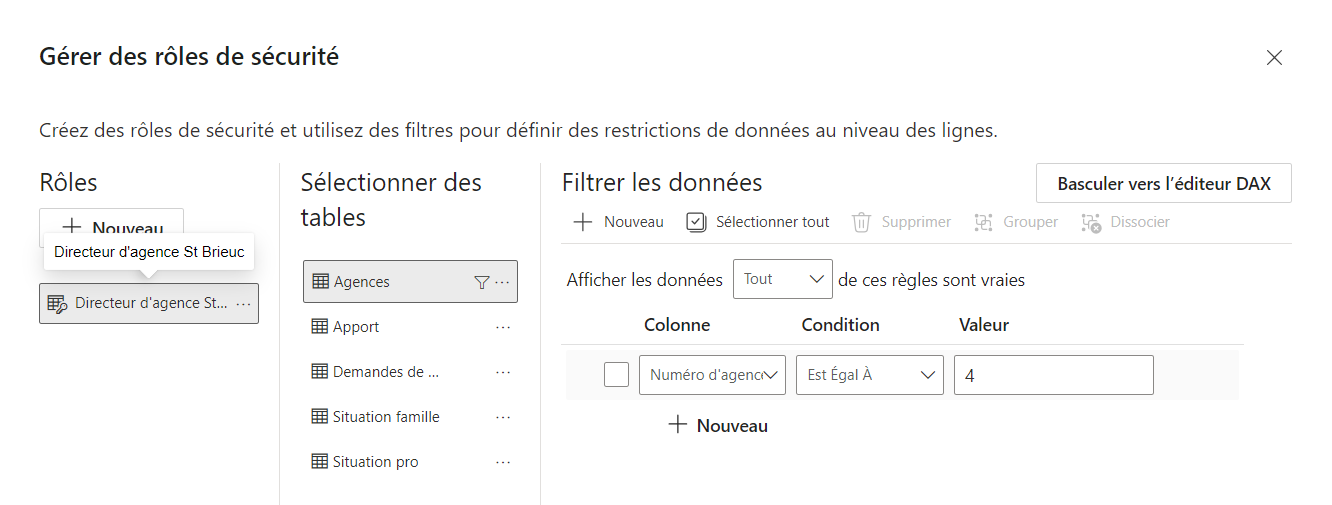Add a new rule below the filter row
1332x505 pixels.
coord(718,425)
